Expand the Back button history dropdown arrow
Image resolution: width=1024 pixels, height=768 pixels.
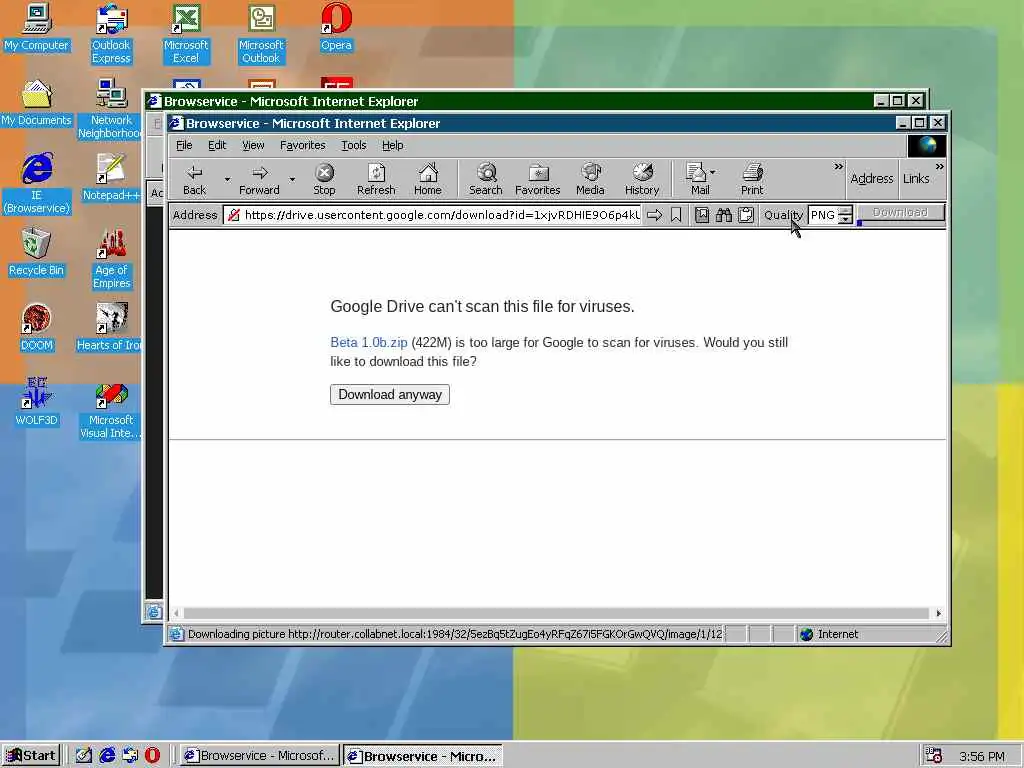point(227,179)
